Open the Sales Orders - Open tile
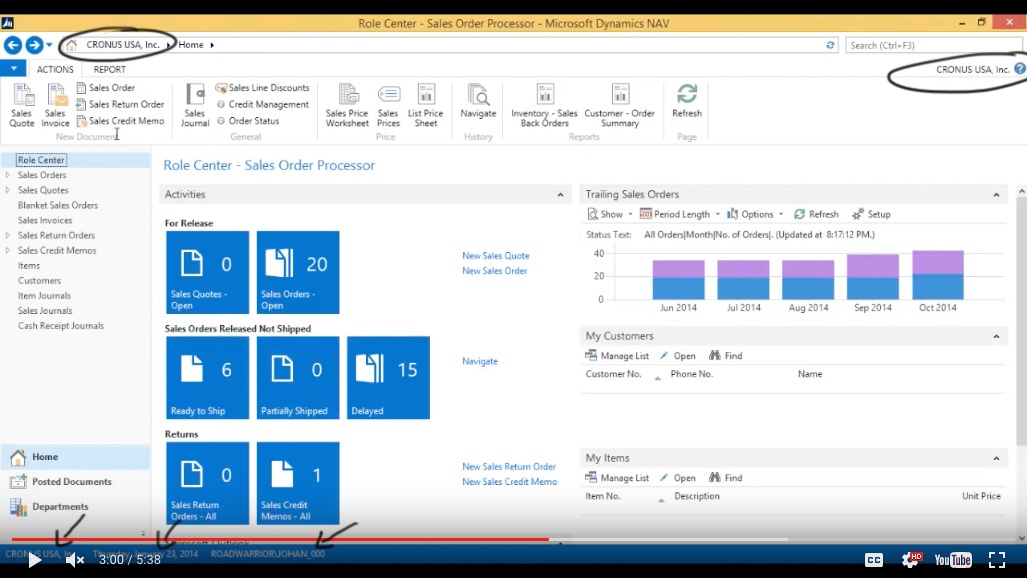Screen dimensions: 1027x578 pos(298,272)
